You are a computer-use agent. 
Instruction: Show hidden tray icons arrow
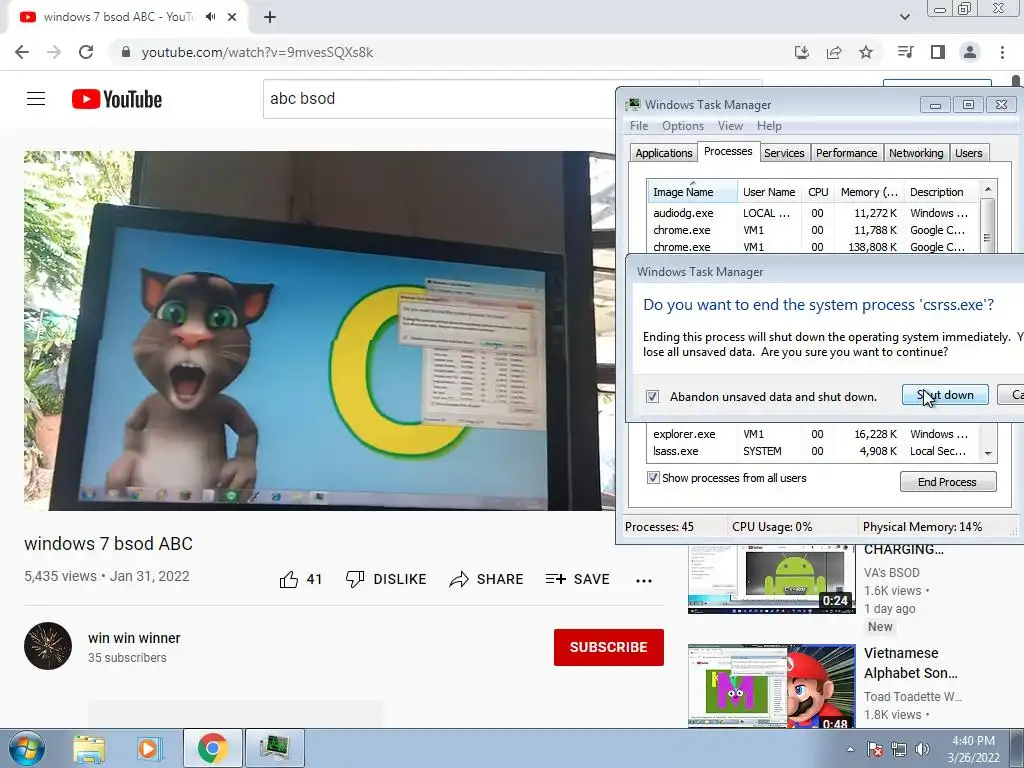tap(850, 749)
